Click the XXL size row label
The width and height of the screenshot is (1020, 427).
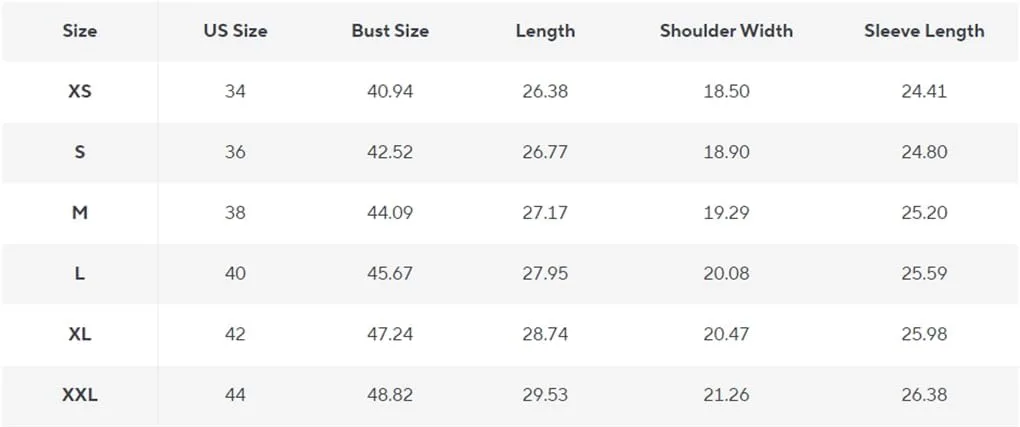pyautogui.click(x=80, y=395)
